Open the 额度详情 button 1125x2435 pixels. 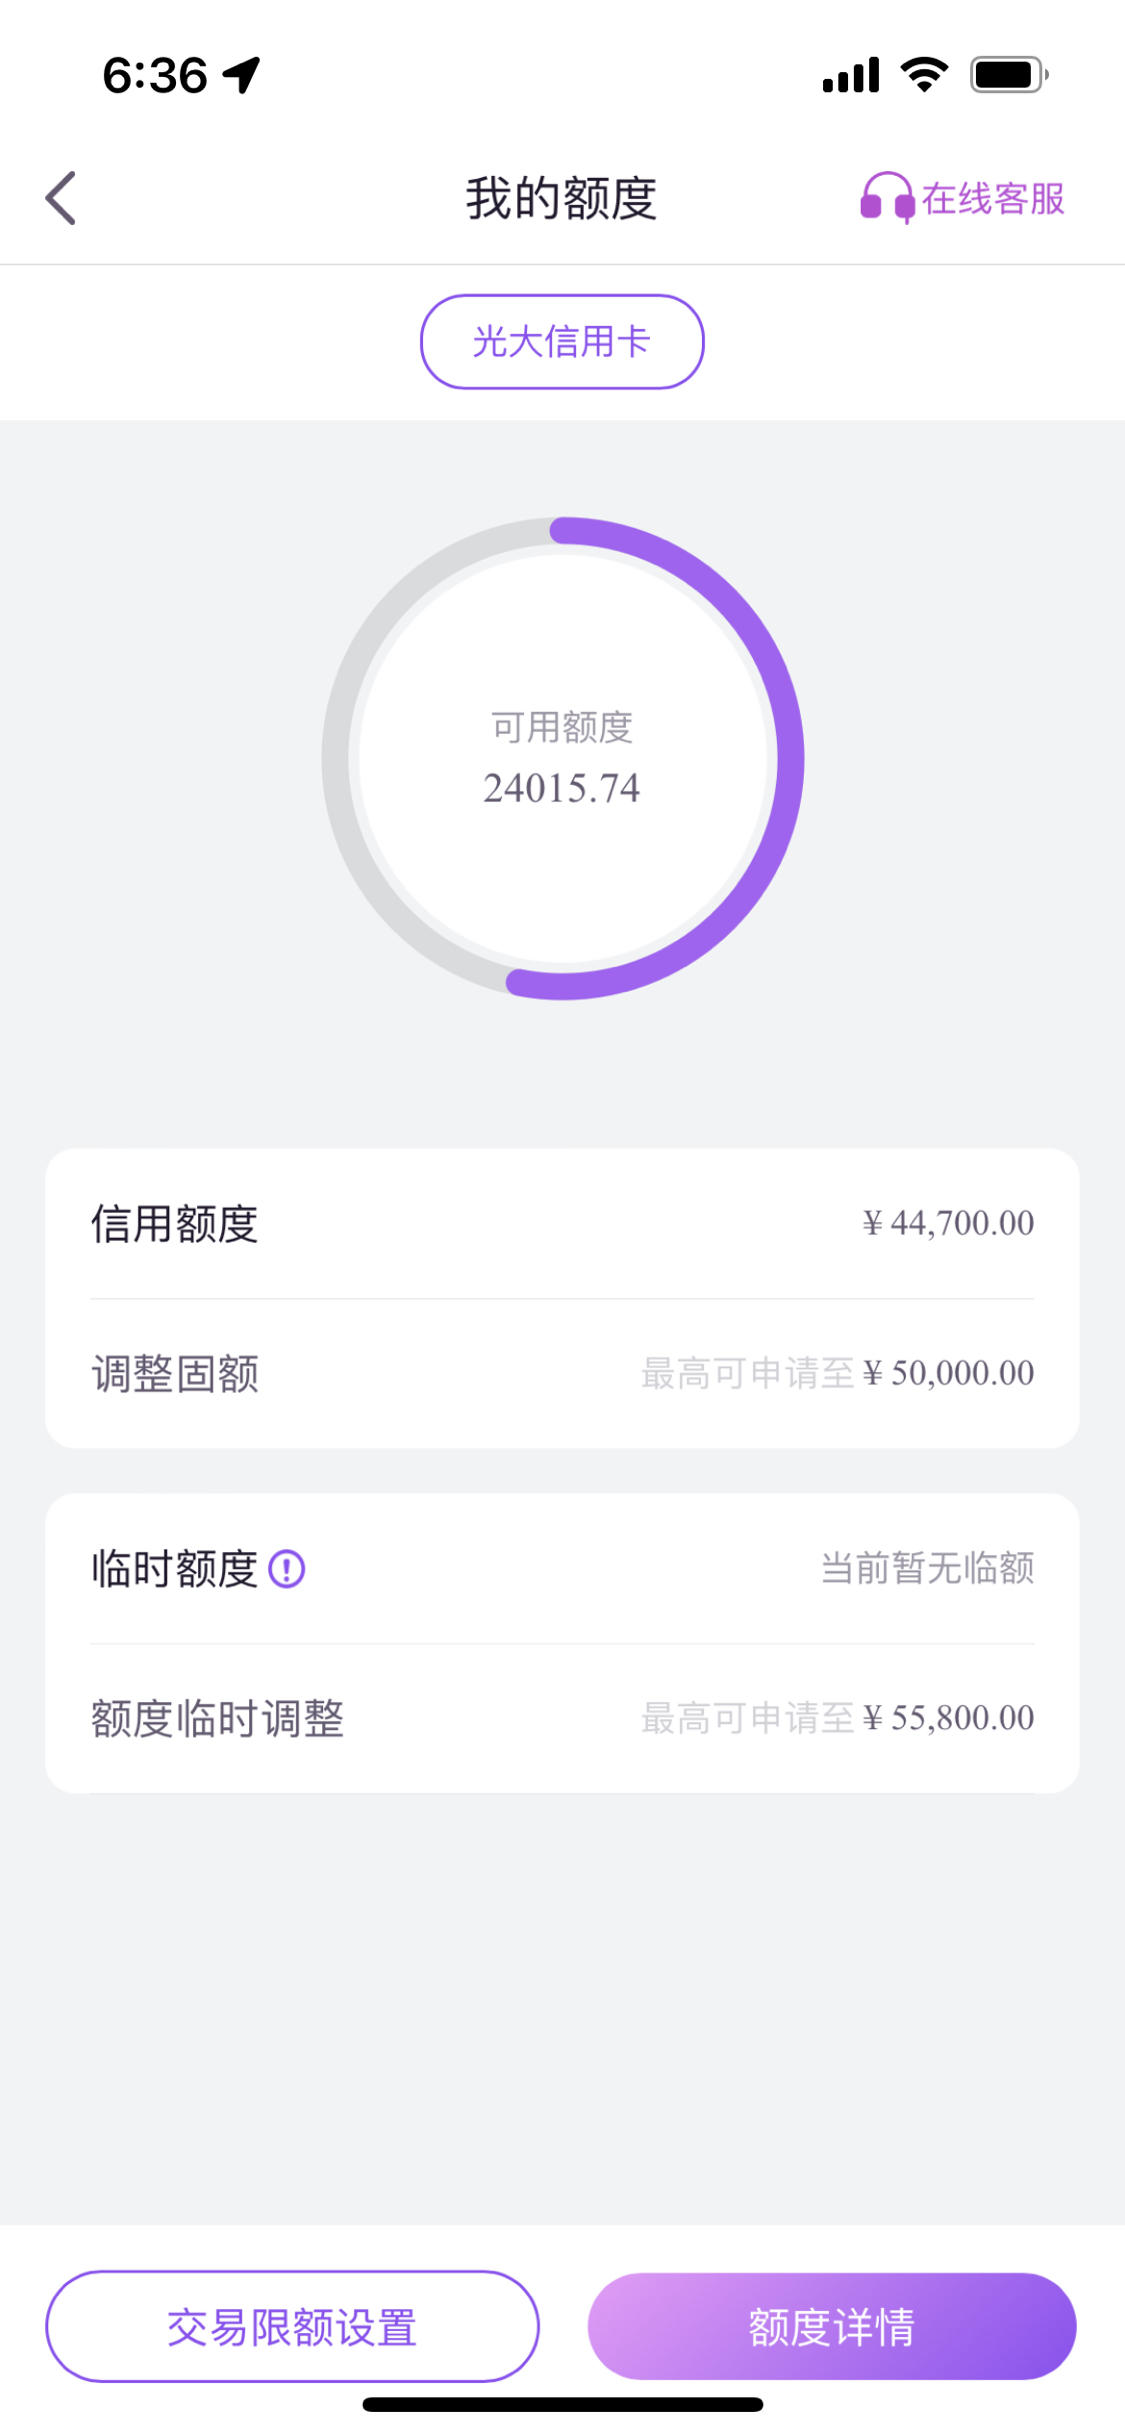click(832, 2326)
